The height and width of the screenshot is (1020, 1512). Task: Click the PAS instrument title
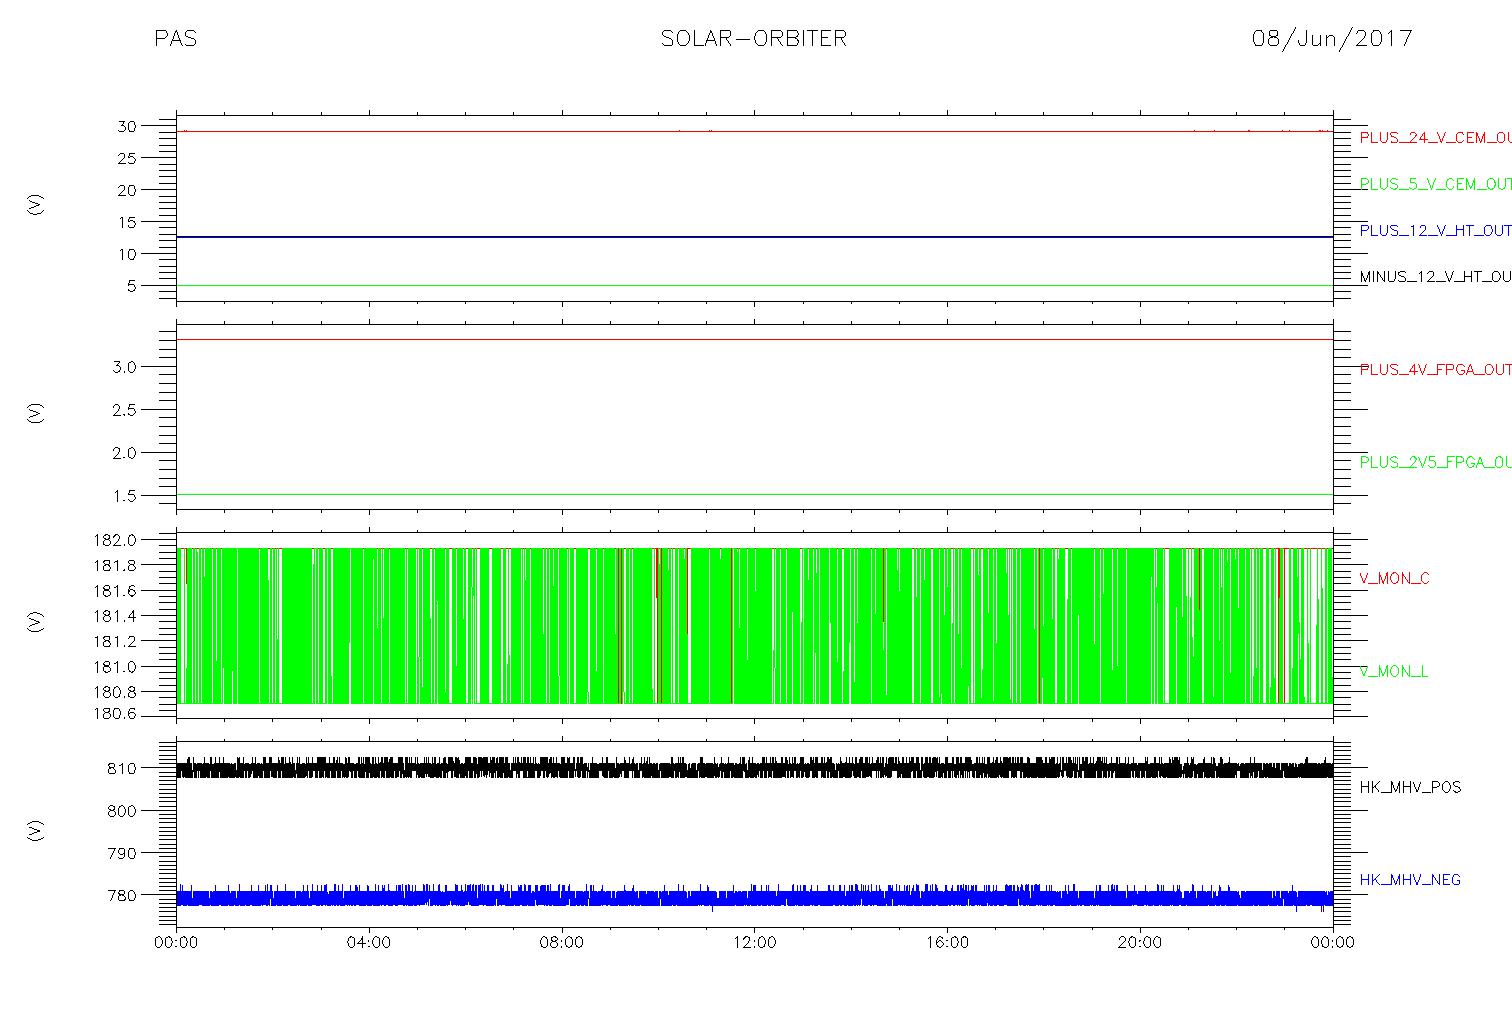(175, 39)
